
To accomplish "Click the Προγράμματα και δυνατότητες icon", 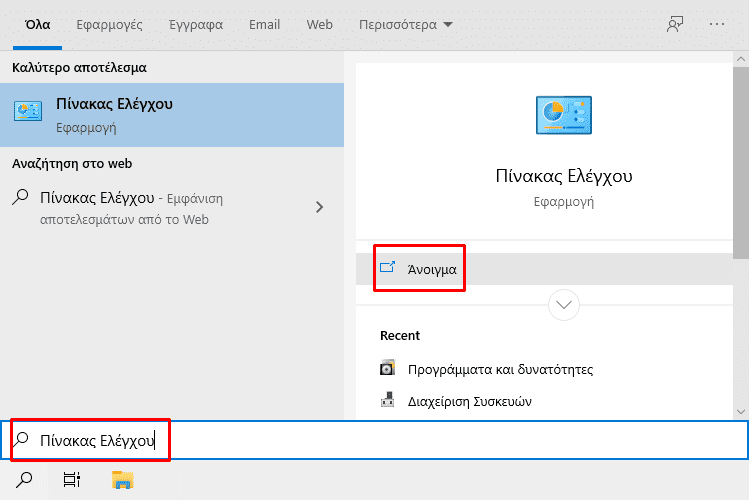I will 387,368.
